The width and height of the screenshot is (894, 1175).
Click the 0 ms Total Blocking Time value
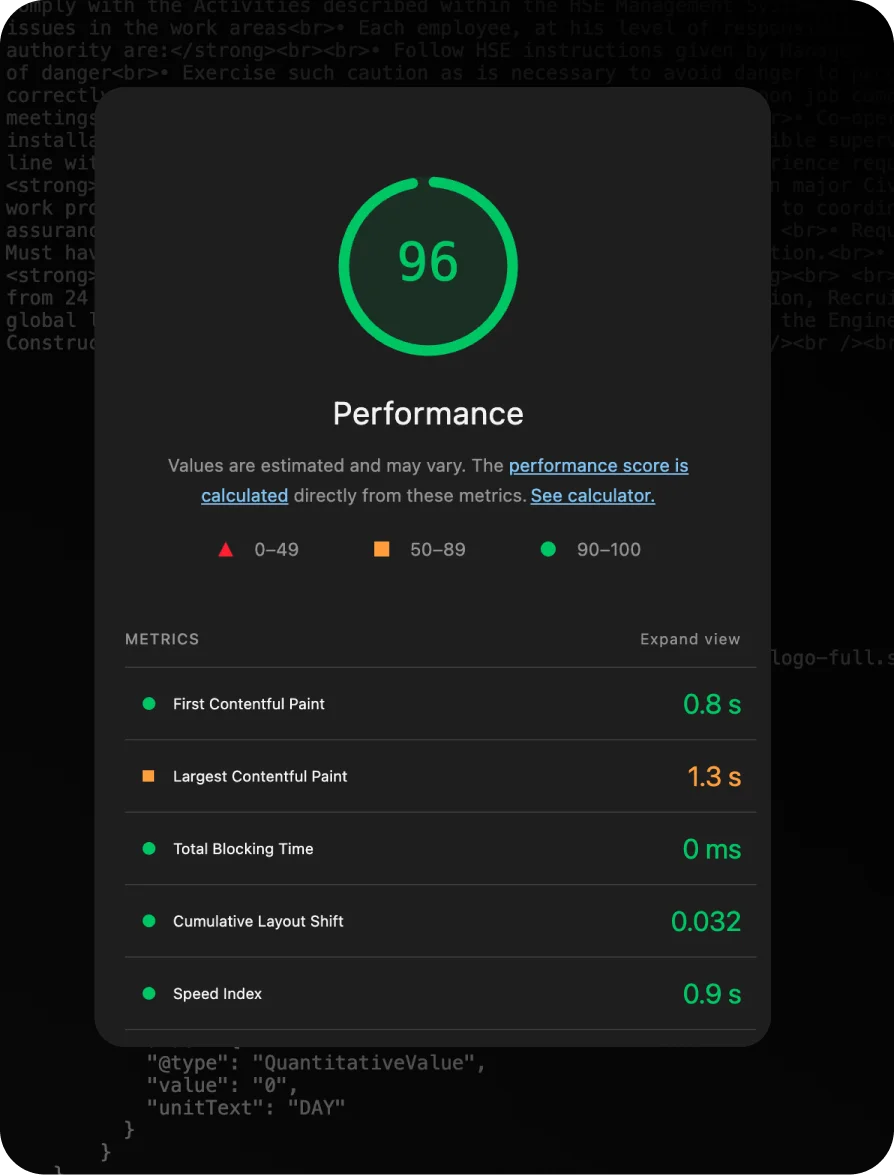pyautogui.click(x=711, y=849)
